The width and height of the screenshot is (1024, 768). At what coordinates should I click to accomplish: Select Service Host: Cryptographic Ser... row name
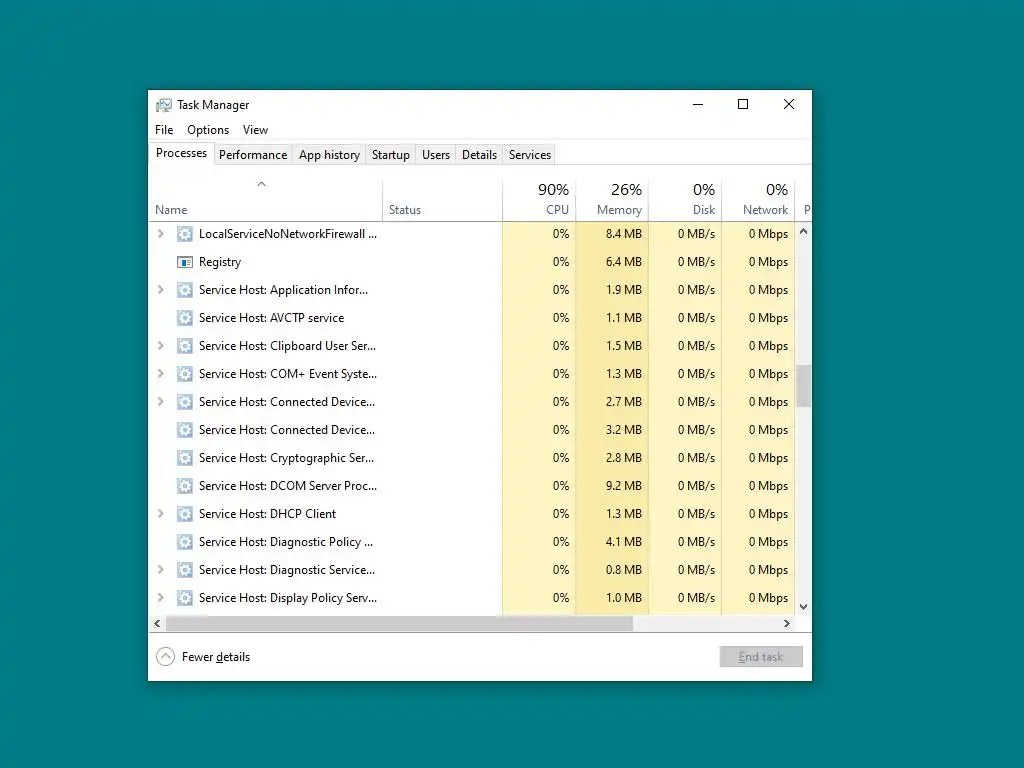[x=287, y=458]
